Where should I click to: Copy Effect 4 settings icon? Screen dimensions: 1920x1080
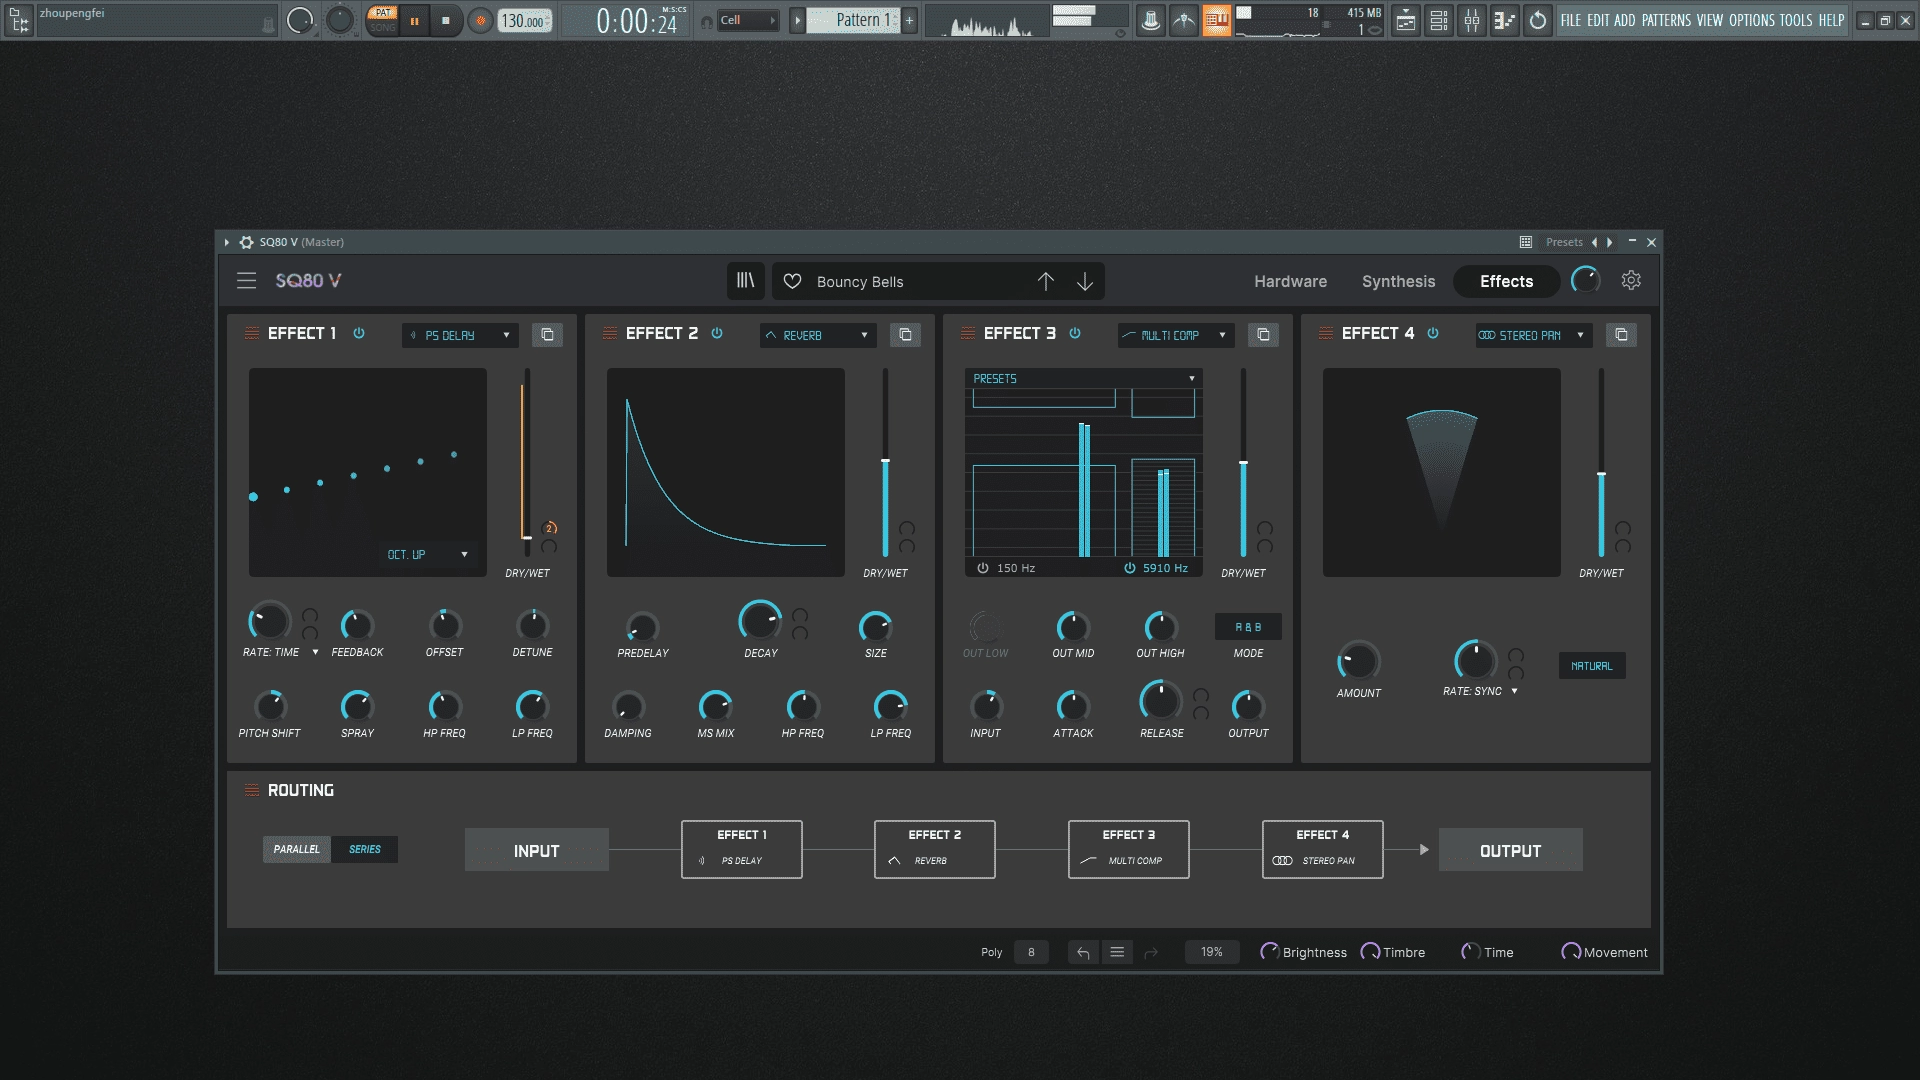[1621, 335]
